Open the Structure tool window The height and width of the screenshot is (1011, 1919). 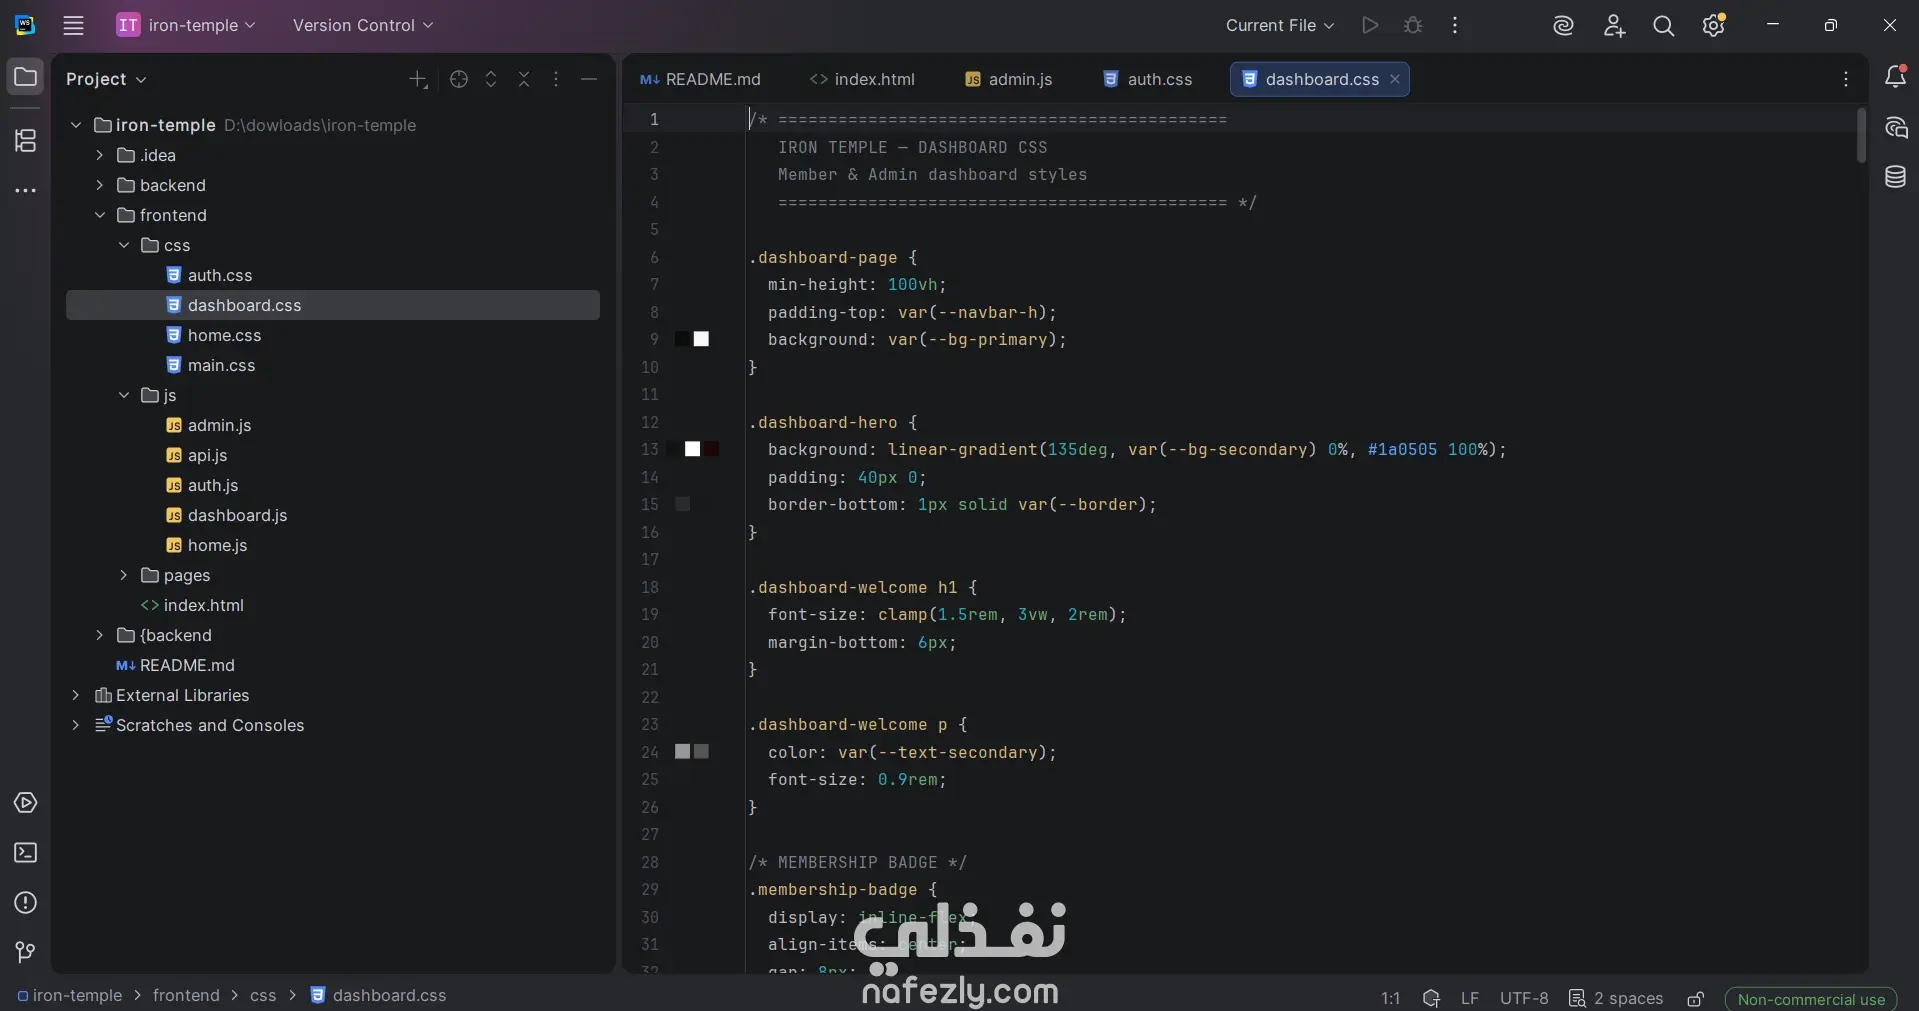point(25,140)
